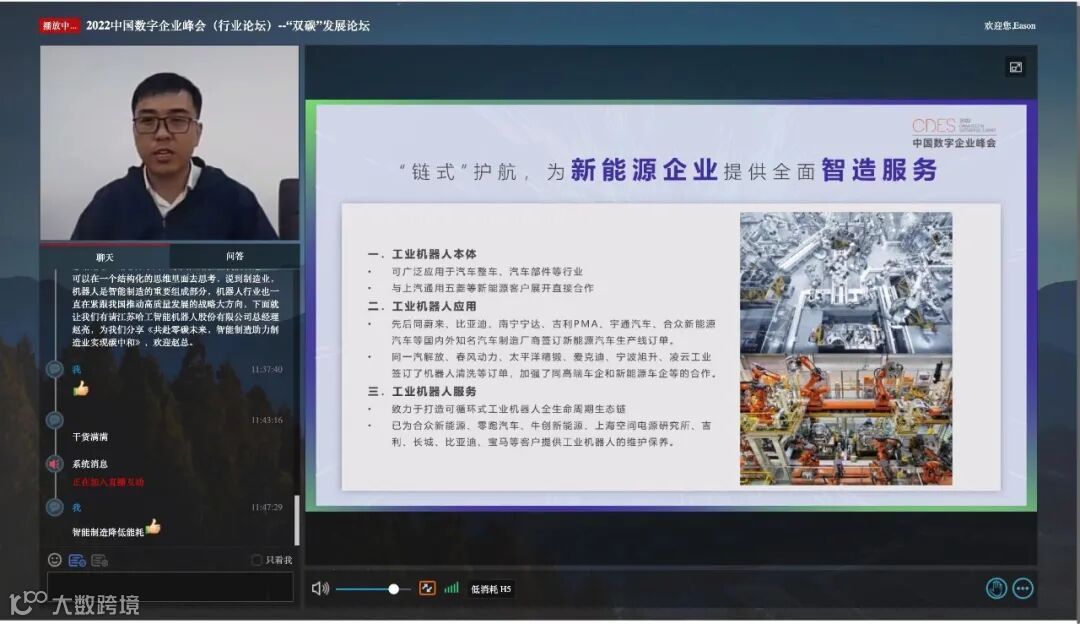1080x624 pixels.
Task: Open the more options ellipsis menu
Action: 1023,588
